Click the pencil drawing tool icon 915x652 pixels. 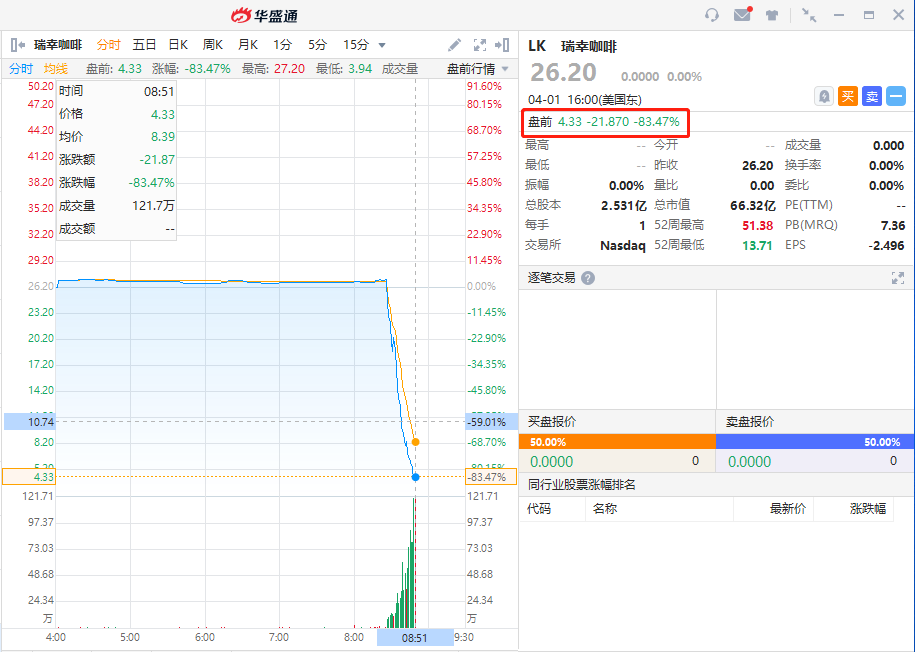point(454,45)
